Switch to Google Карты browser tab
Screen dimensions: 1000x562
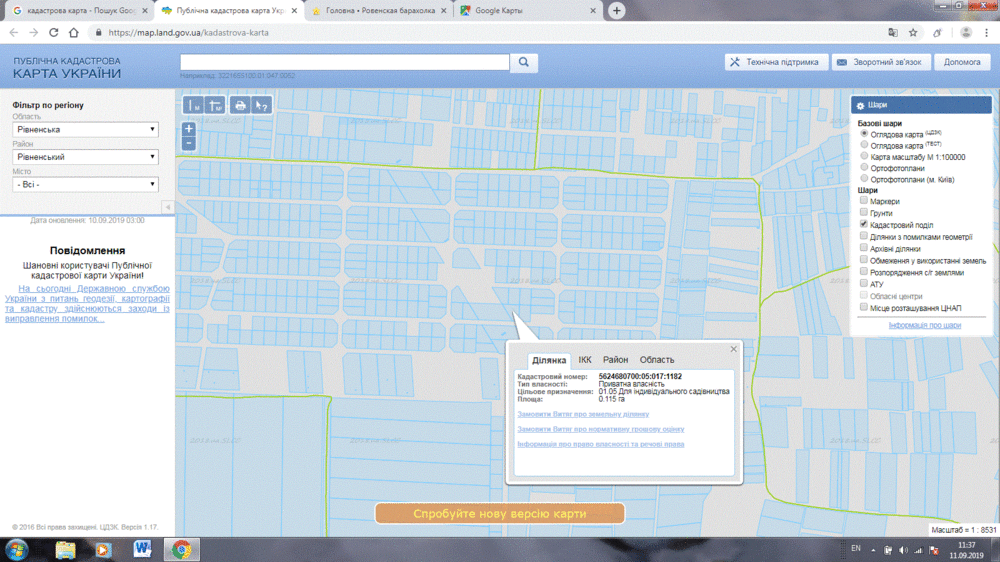click(527, 11)
